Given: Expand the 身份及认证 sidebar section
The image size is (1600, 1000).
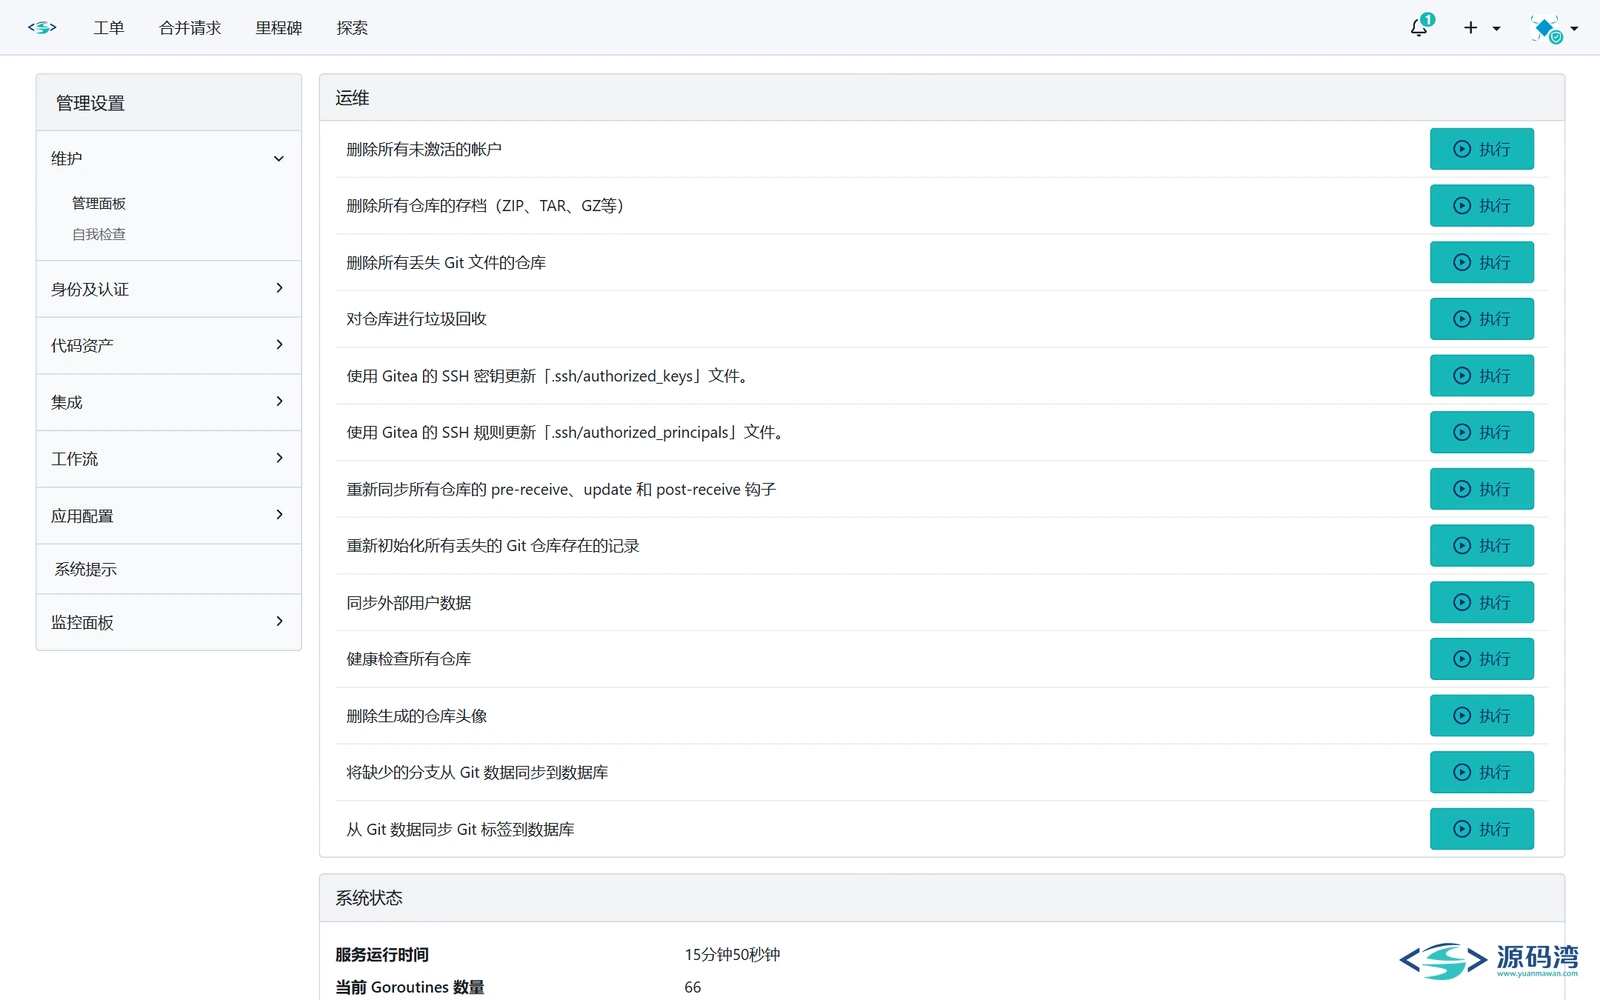Looking at the screenshot, I should coord(168,289).
